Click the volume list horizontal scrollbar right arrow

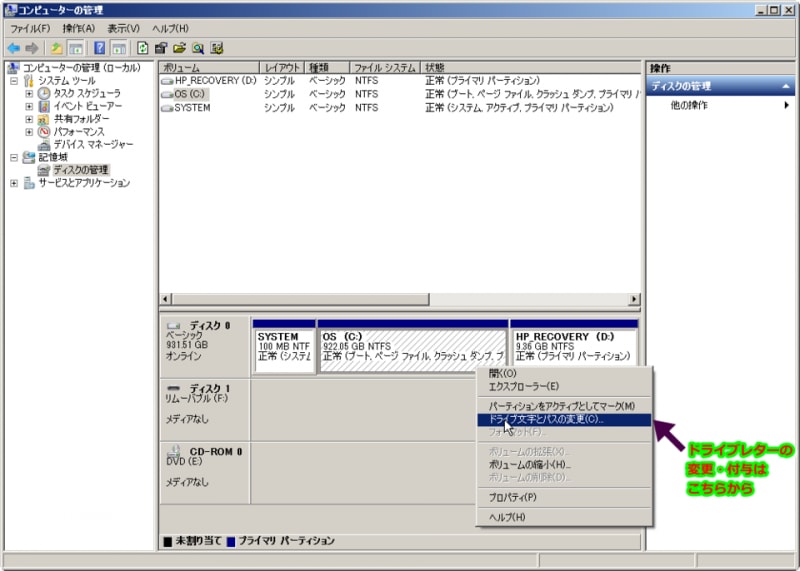(x=633, y=299)
